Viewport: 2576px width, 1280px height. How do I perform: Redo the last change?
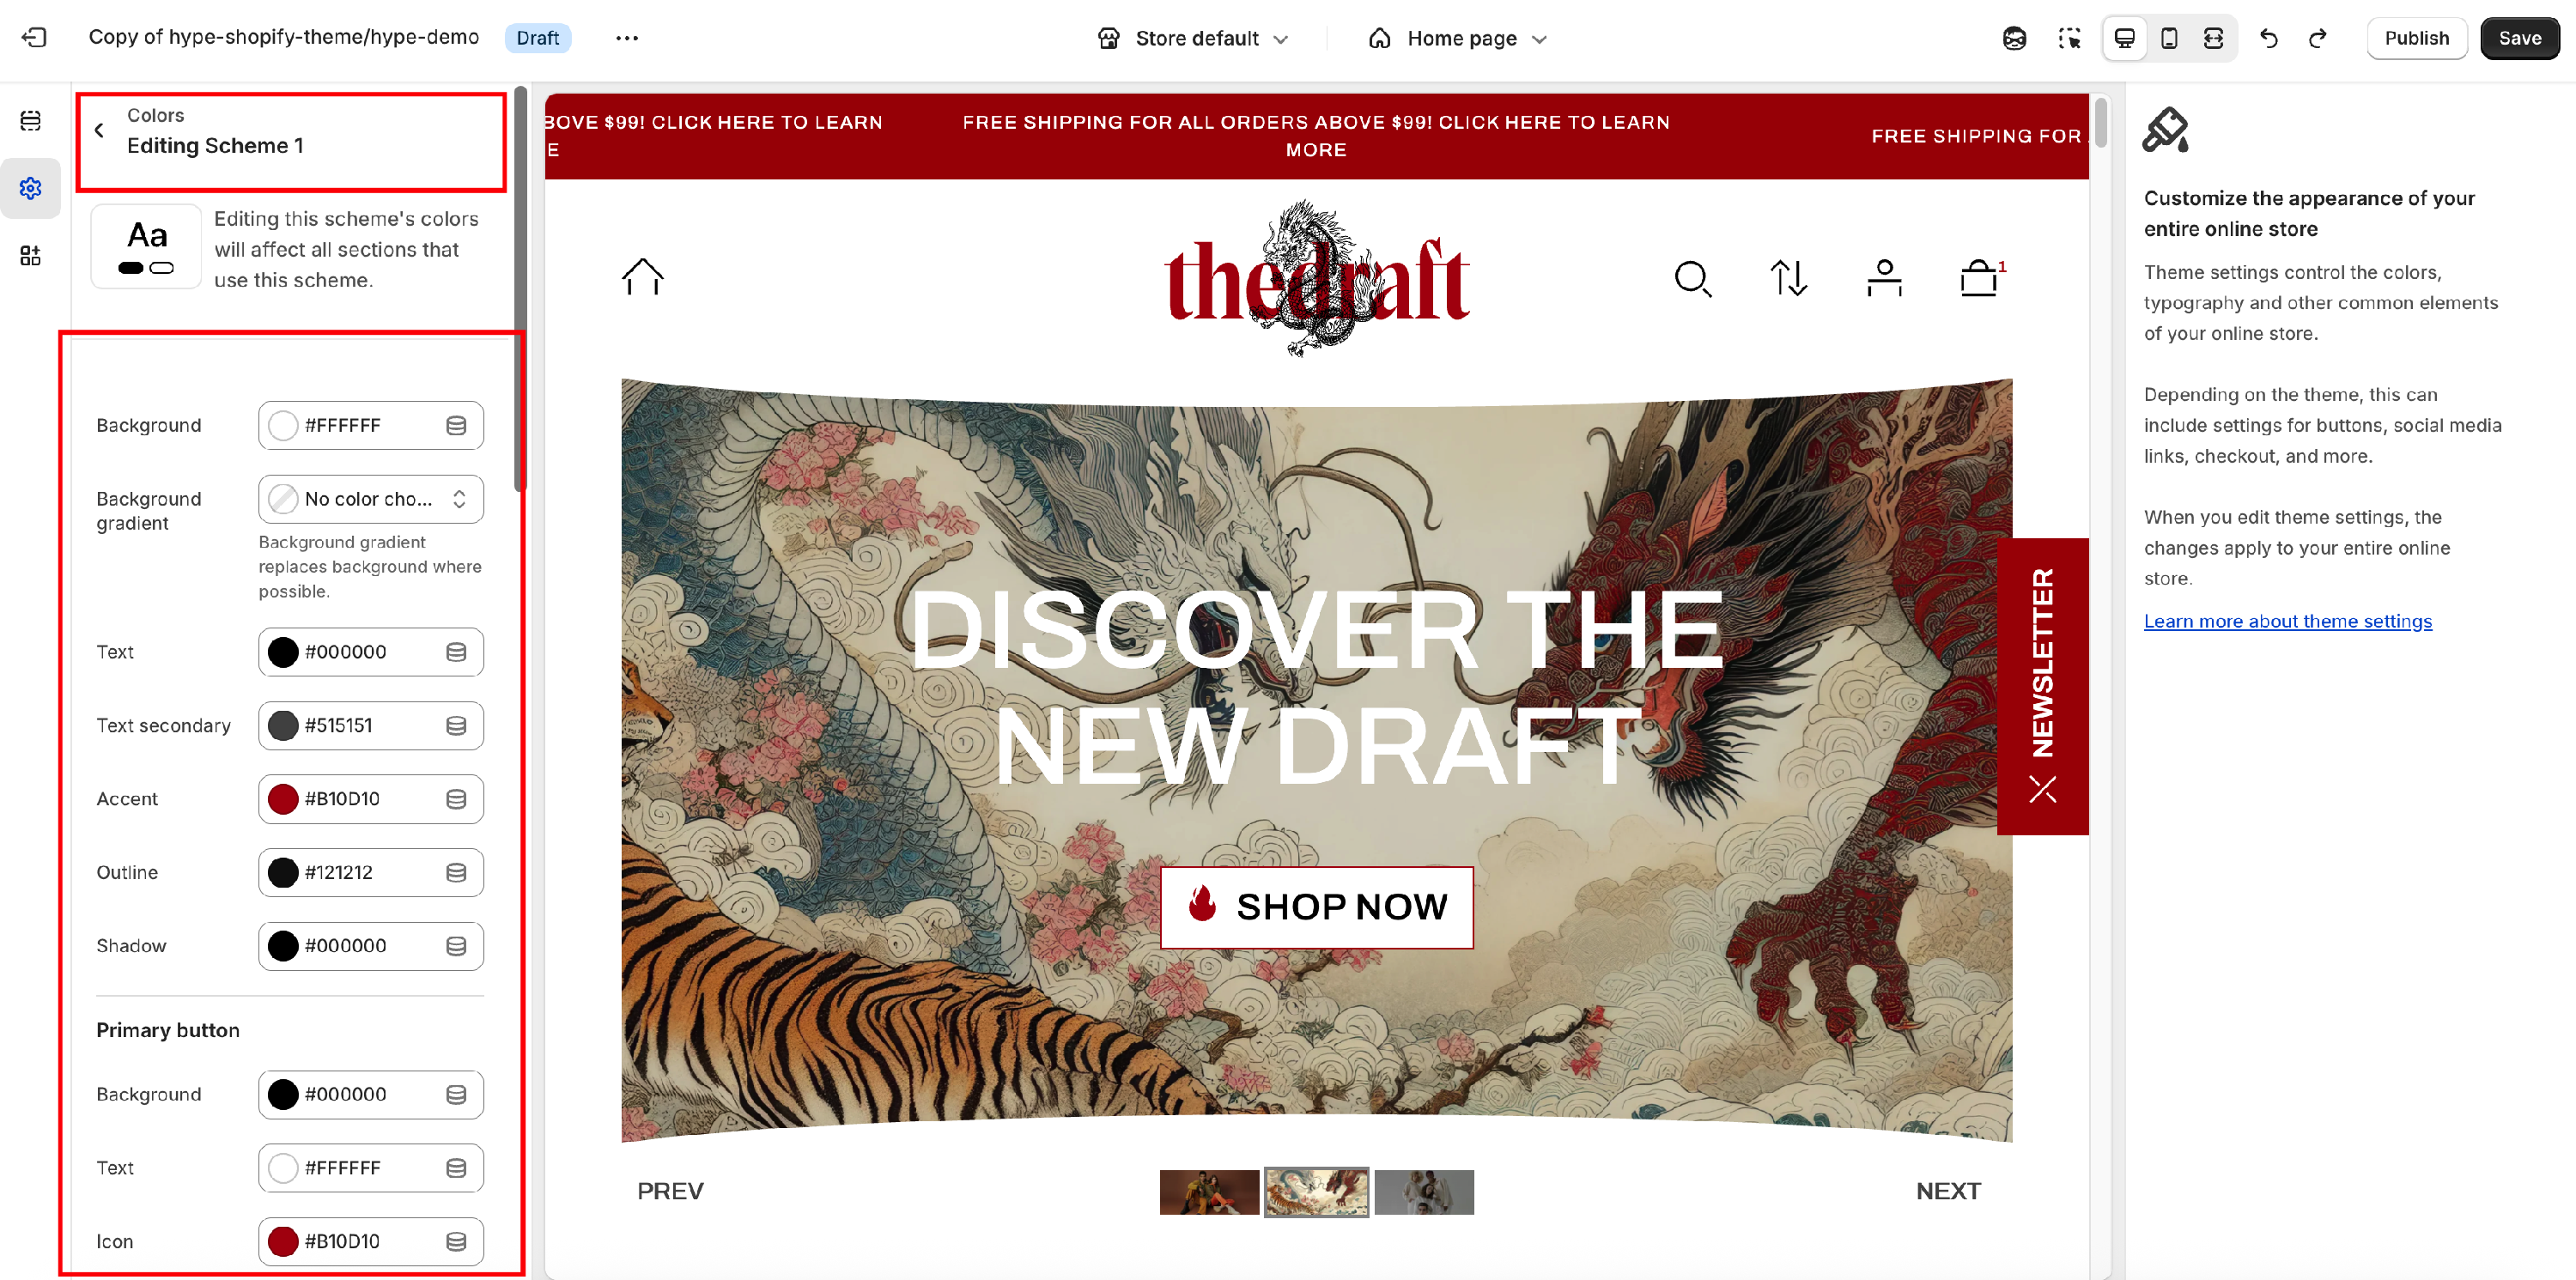2317,38
